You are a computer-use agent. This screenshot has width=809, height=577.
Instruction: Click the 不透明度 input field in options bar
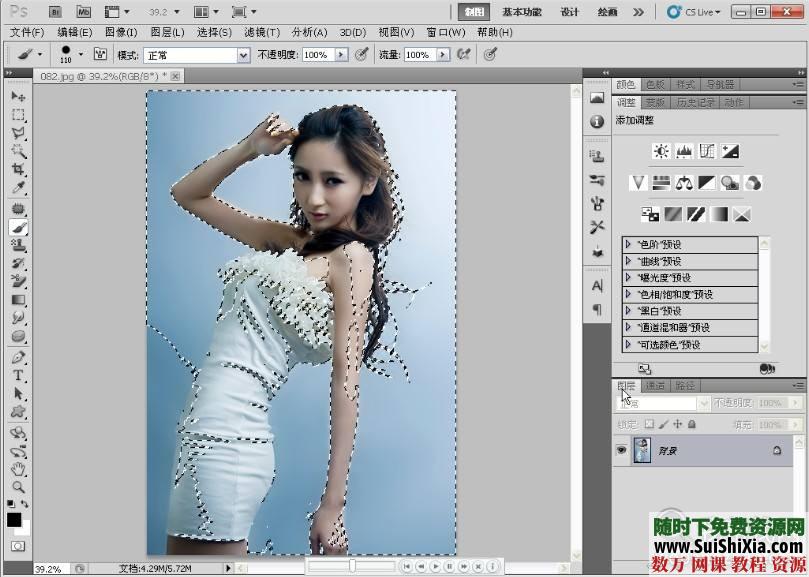click(315, 55)
